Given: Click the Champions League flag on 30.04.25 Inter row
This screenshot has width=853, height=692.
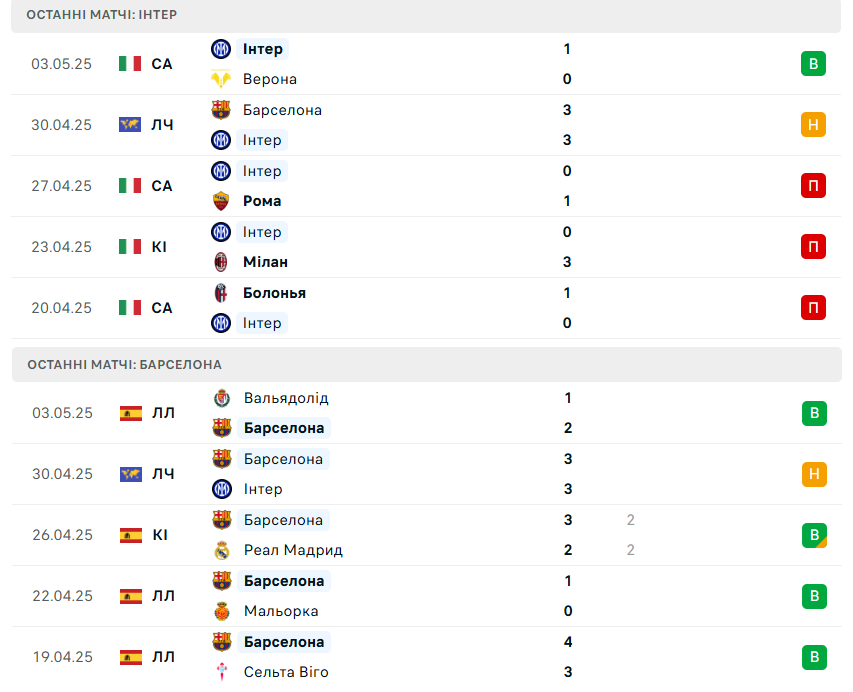Looking at the screenshot, I should click(130, 125).
